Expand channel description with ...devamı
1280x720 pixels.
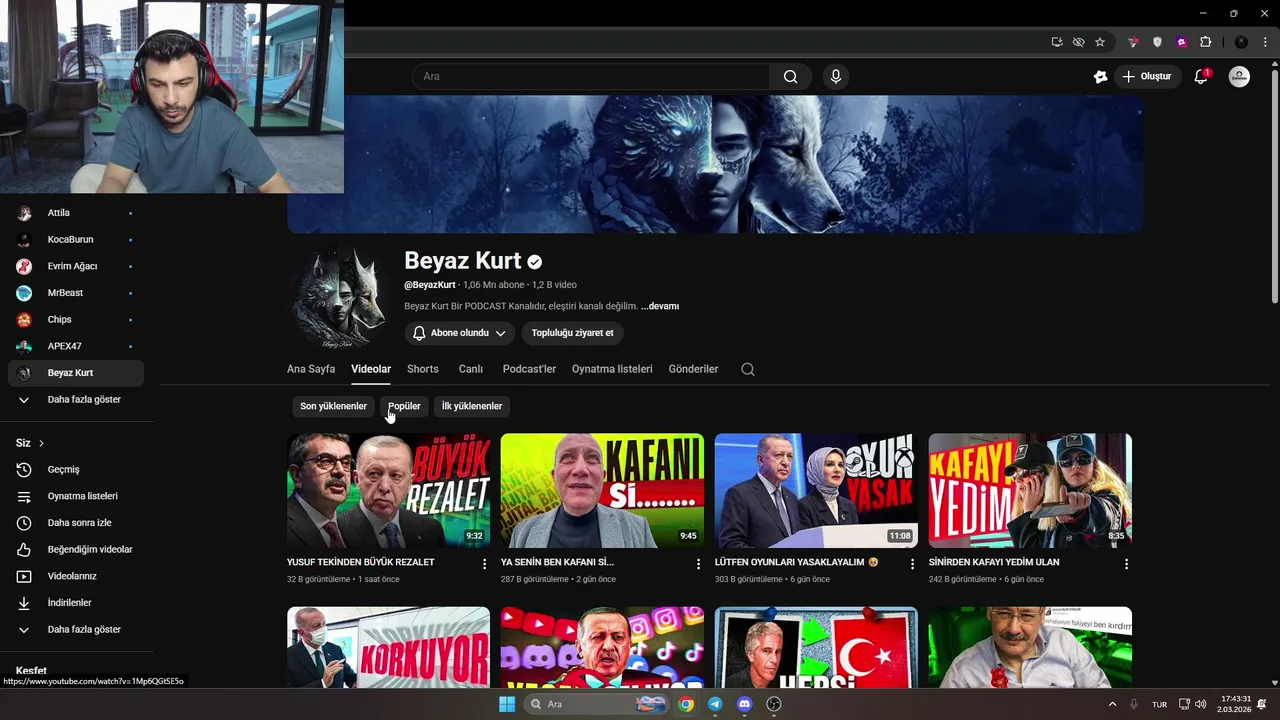coord(660,306)
